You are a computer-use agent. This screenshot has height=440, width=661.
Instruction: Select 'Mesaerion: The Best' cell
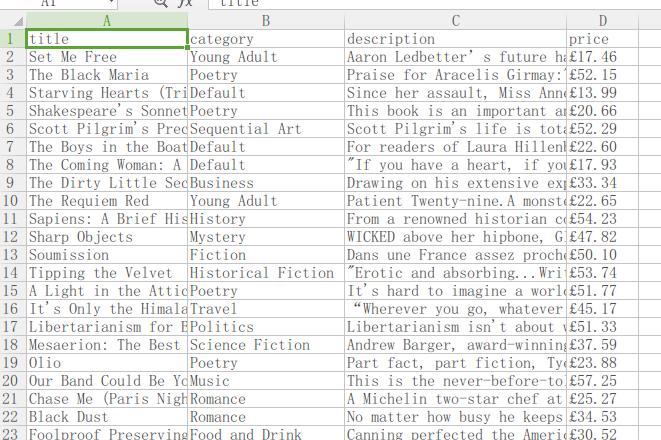click(x=107, y=345)
